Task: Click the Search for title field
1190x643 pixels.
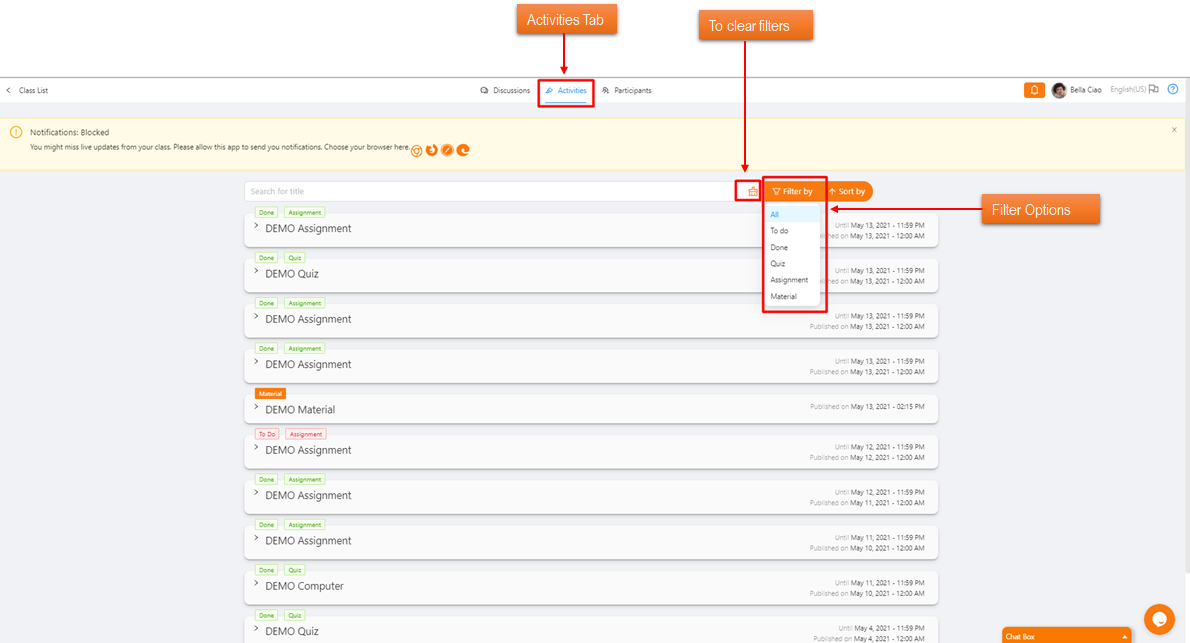Action: click(x=488, y=191)
